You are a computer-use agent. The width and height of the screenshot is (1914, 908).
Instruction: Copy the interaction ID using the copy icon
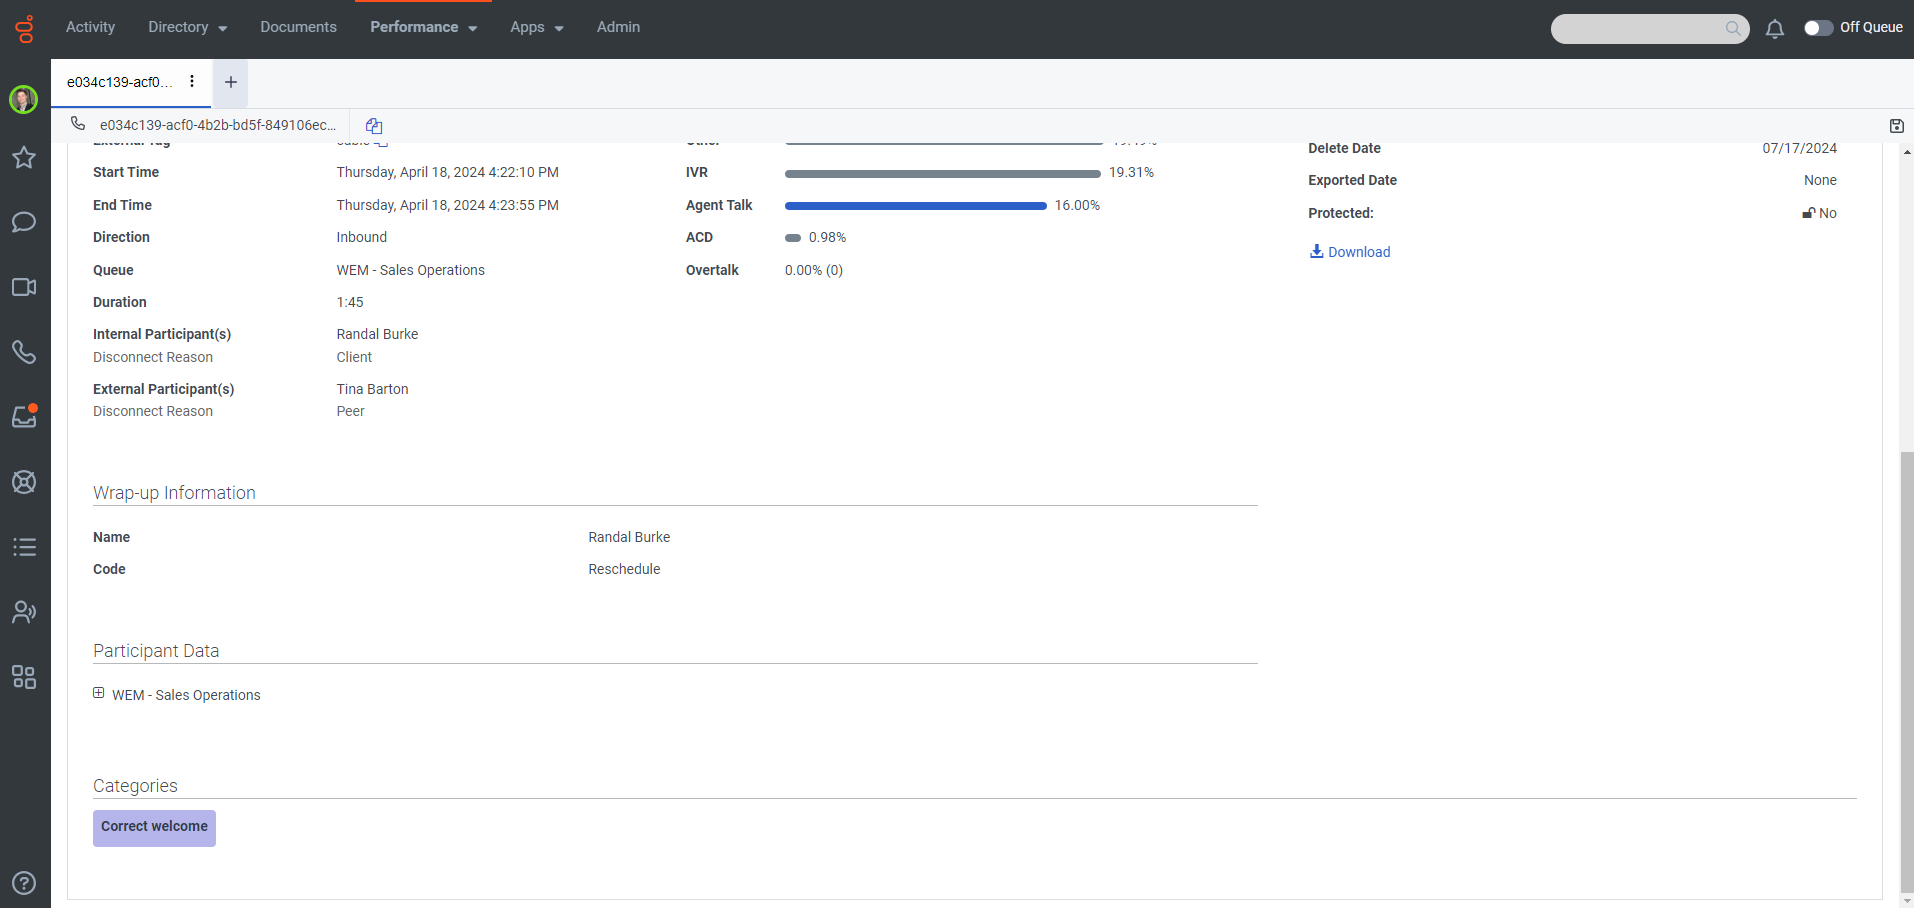tap(374, 125)
